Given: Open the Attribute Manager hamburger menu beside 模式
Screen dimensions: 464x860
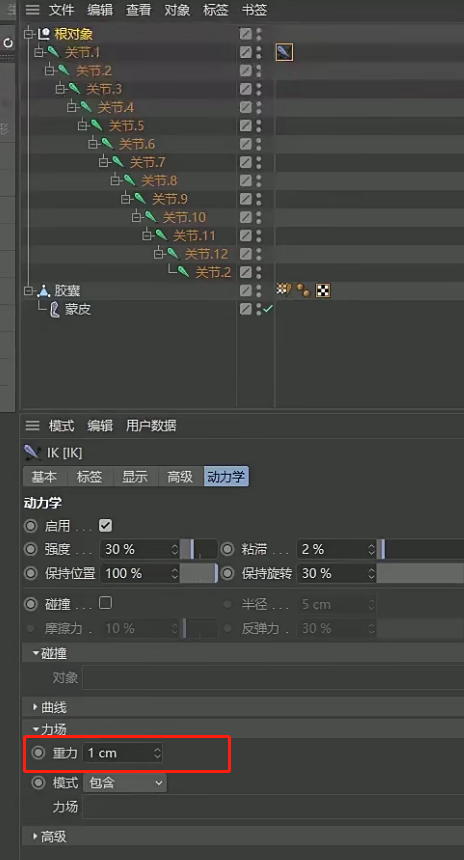Looking at the screenshot, I should click(33, 426).
